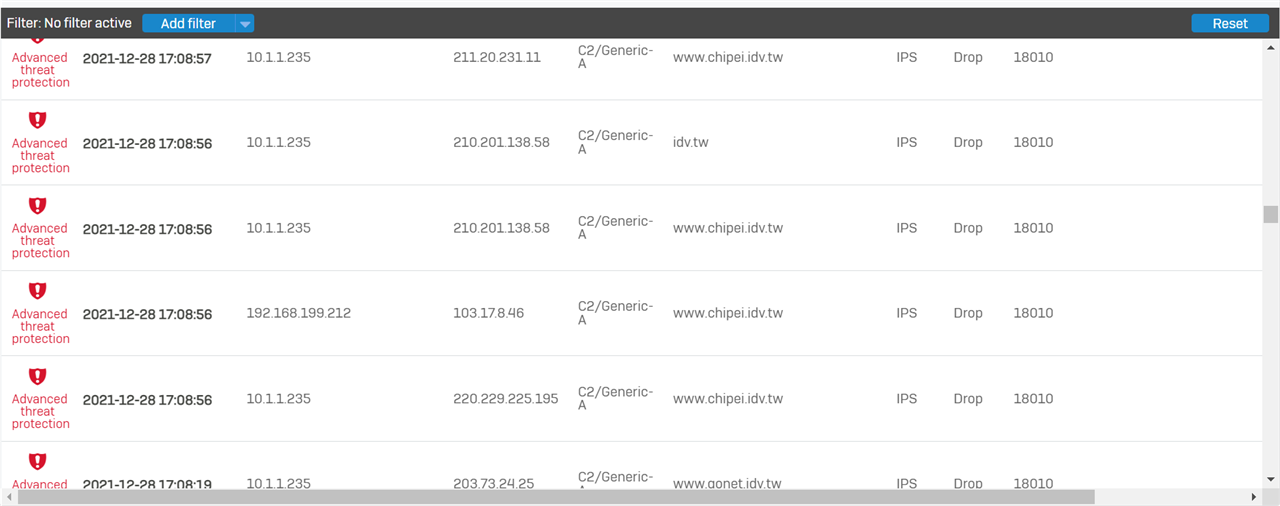Click partially visible shield icon in 211.20.231.11 row
The width and height of the screenshot is (1280, 506).
point(37,40)
